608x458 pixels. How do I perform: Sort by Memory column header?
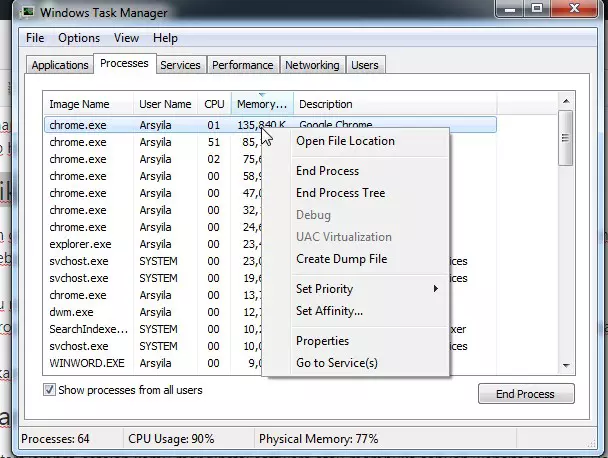pyautogui.click(x=262, y=104)
